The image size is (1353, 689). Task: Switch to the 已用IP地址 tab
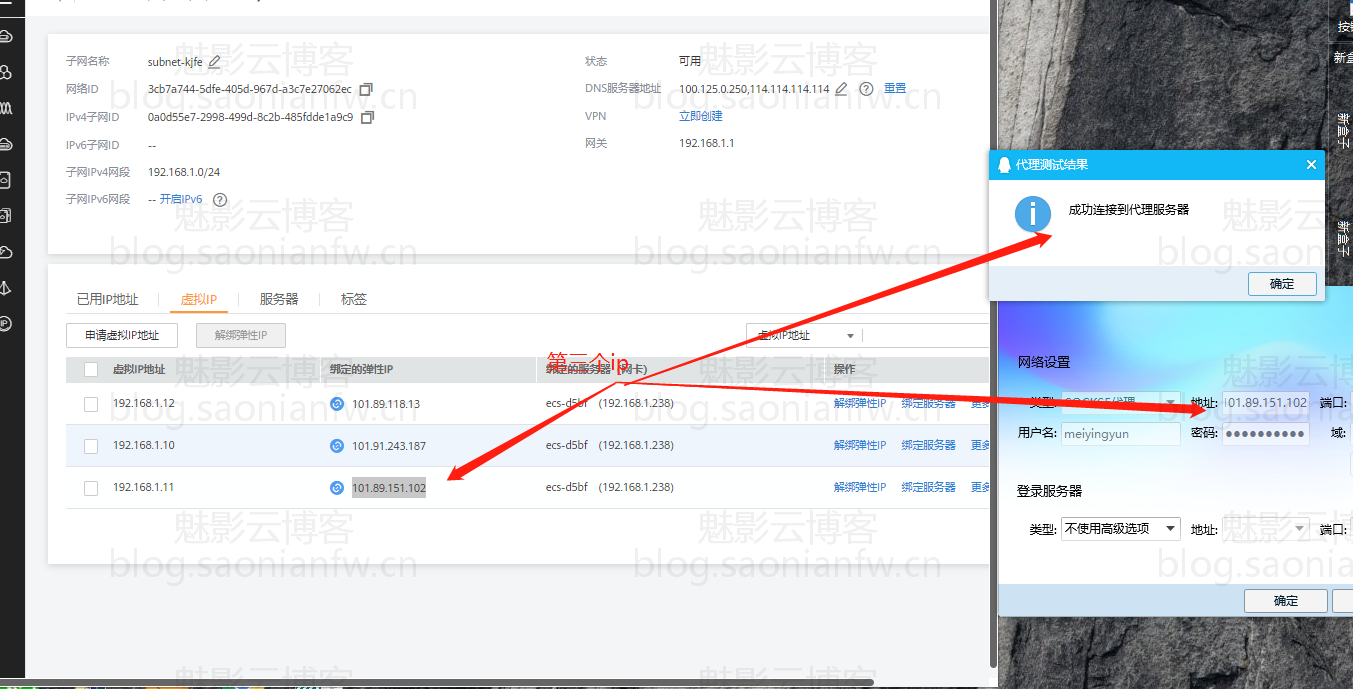tap(108, 299)
